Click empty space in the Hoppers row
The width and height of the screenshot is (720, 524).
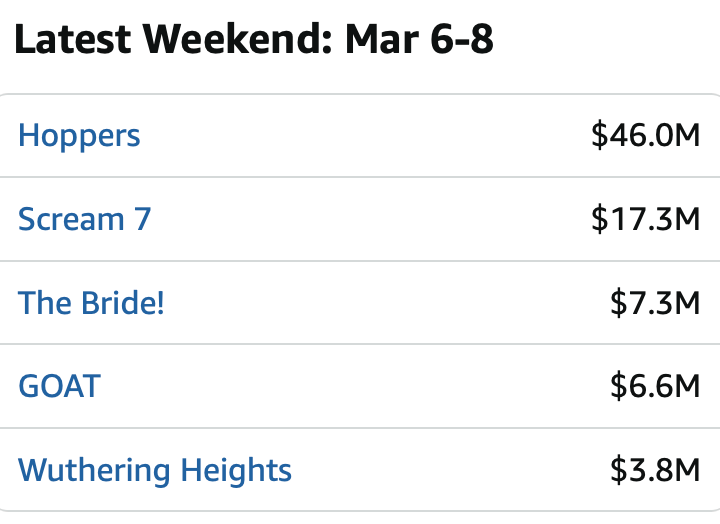click(363, 136)
